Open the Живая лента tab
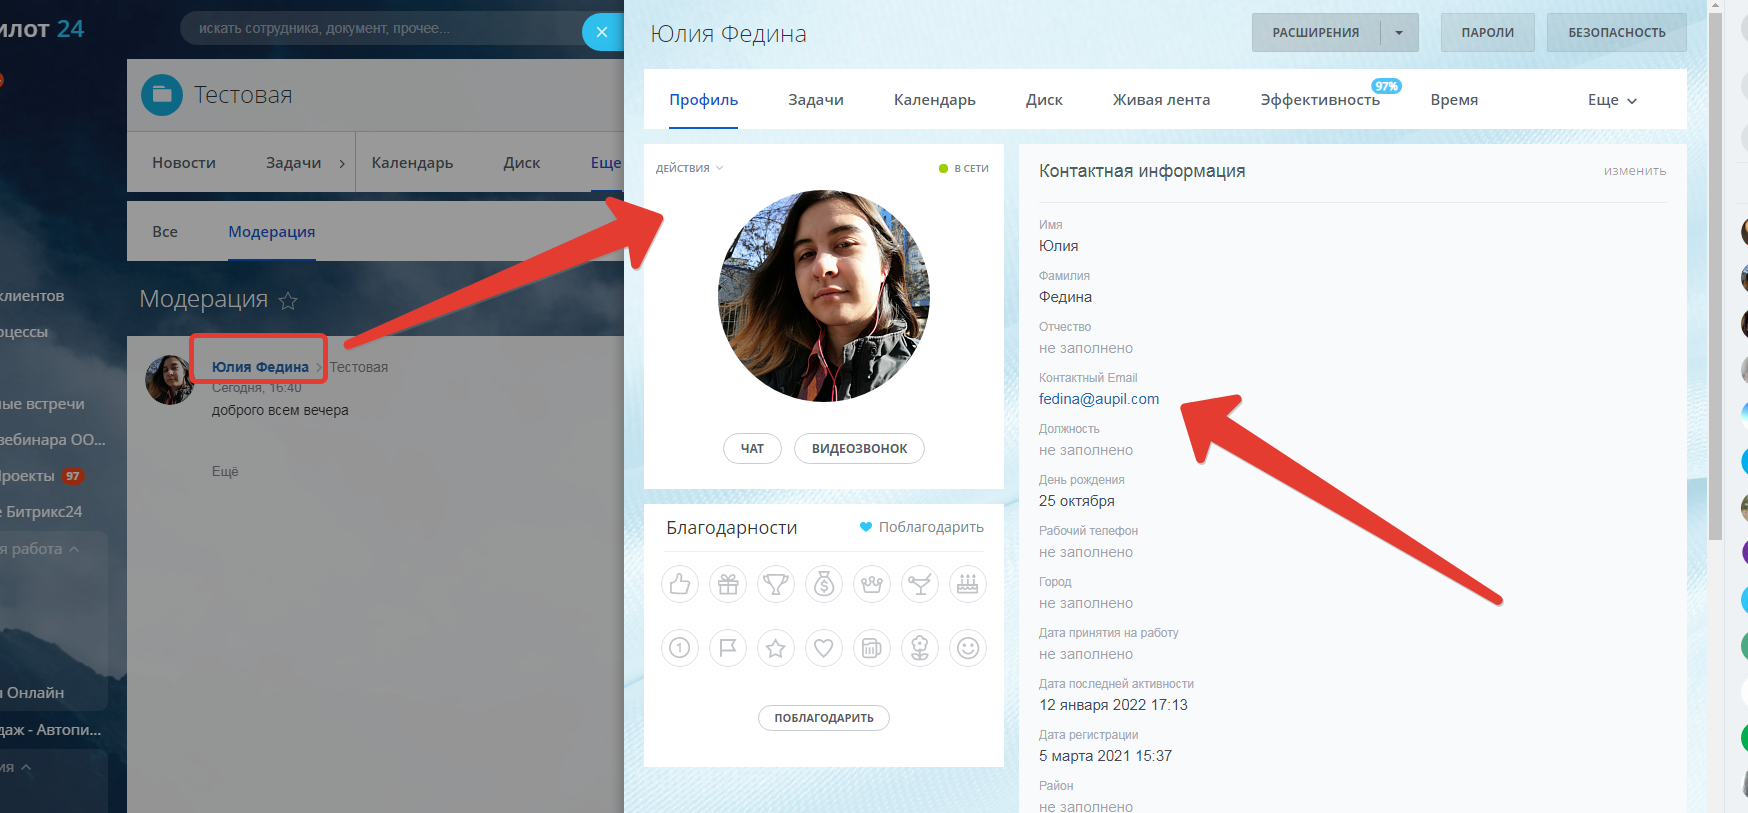Image resolution: width=1748 pixels, height=813 pixels. point(1161,100)
